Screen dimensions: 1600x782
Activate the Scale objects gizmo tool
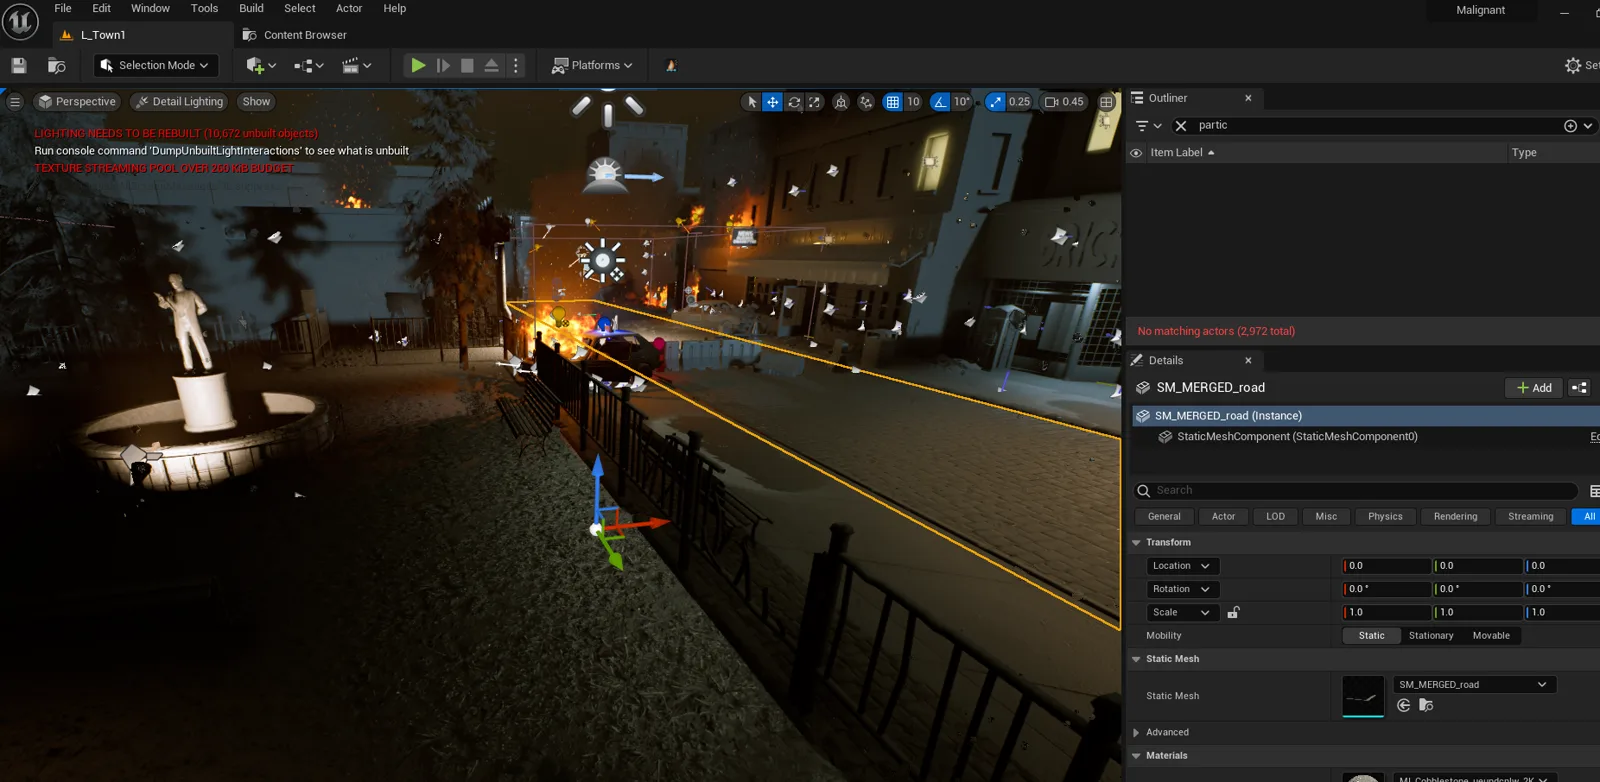[815, 102]
